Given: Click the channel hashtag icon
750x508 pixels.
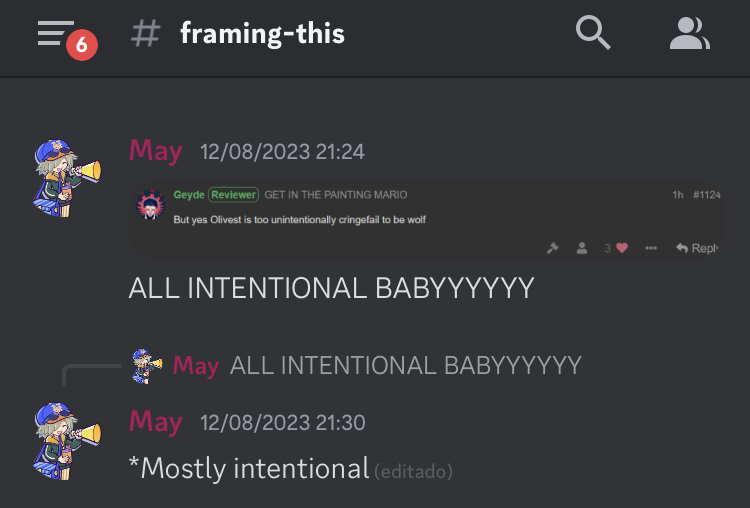Looking at the screenshot, I should pyautogui.click(x=145, y=33).
